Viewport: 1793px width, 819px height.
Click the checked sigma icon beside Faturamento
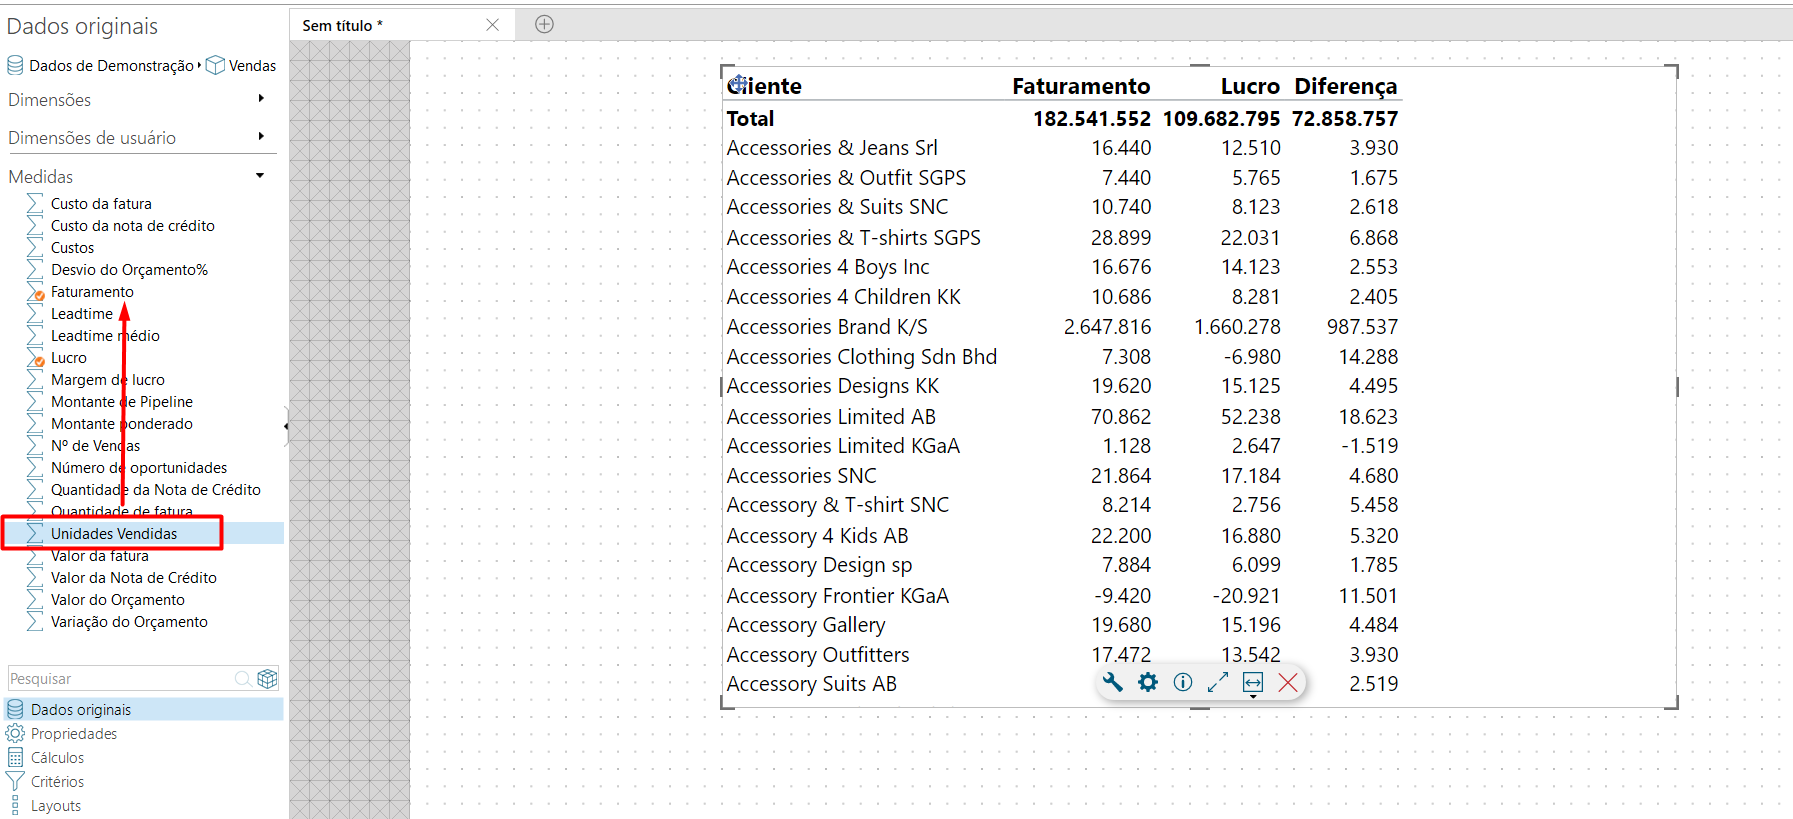coord(35,292)
